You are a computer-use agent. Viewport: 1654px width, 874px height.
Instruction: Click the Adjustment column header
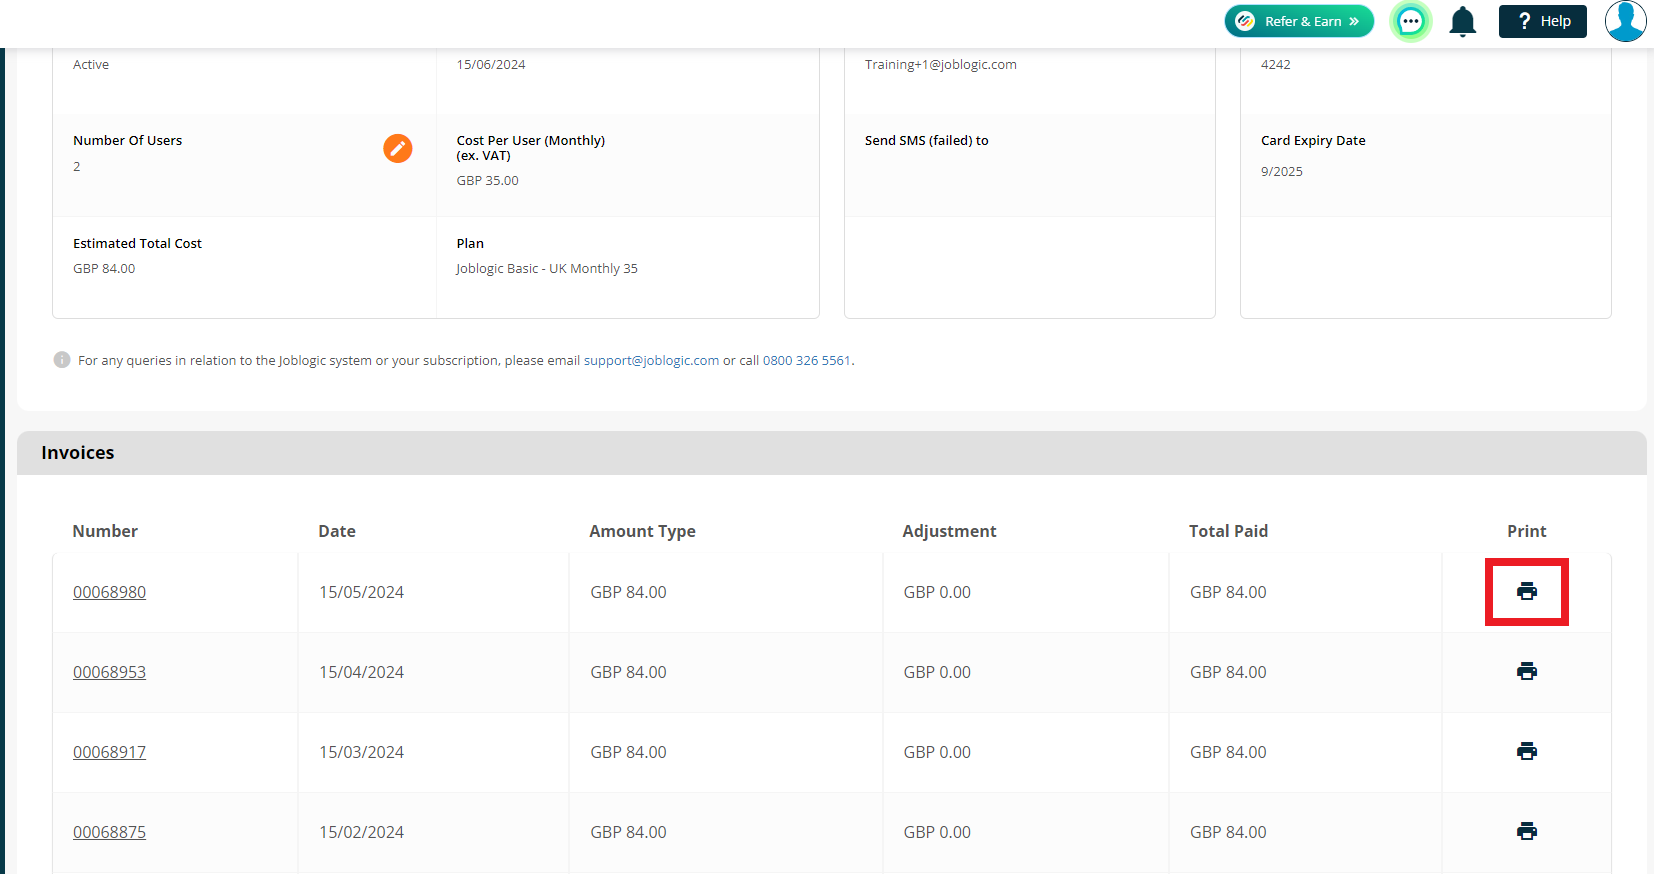tap(949, 531)
